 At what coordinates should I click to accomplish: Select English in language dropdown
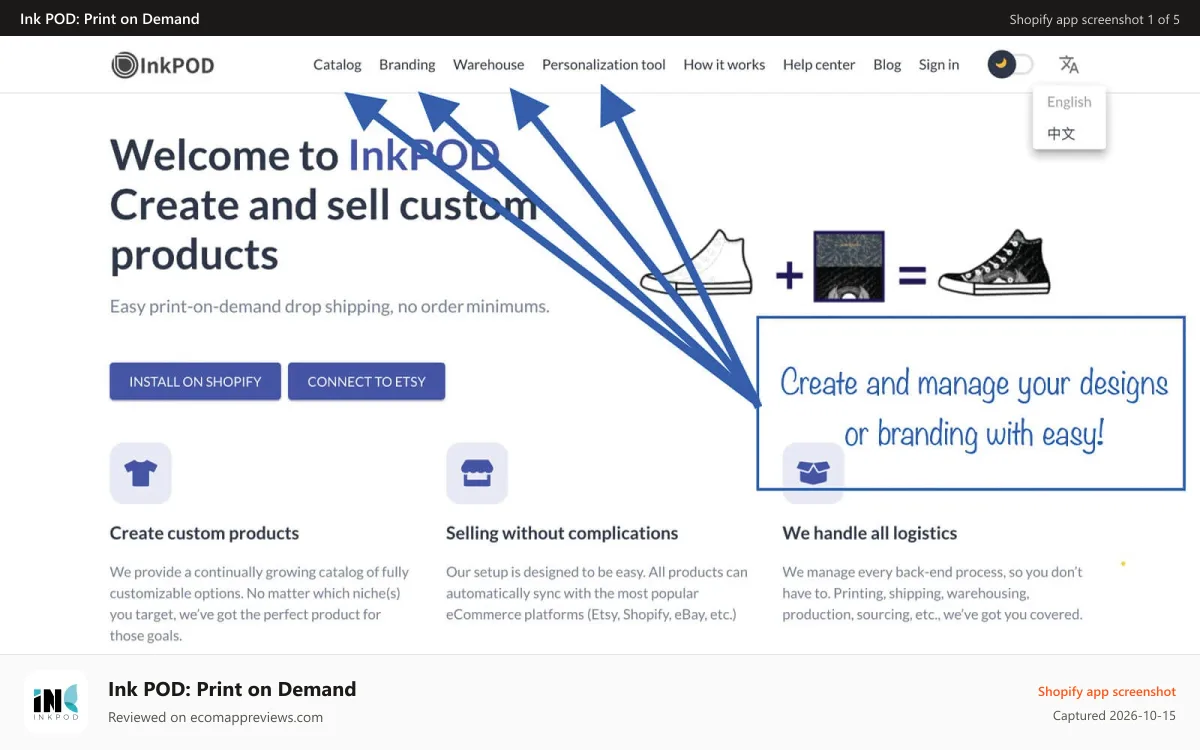pyautogui.click(x=1069, y=102)
